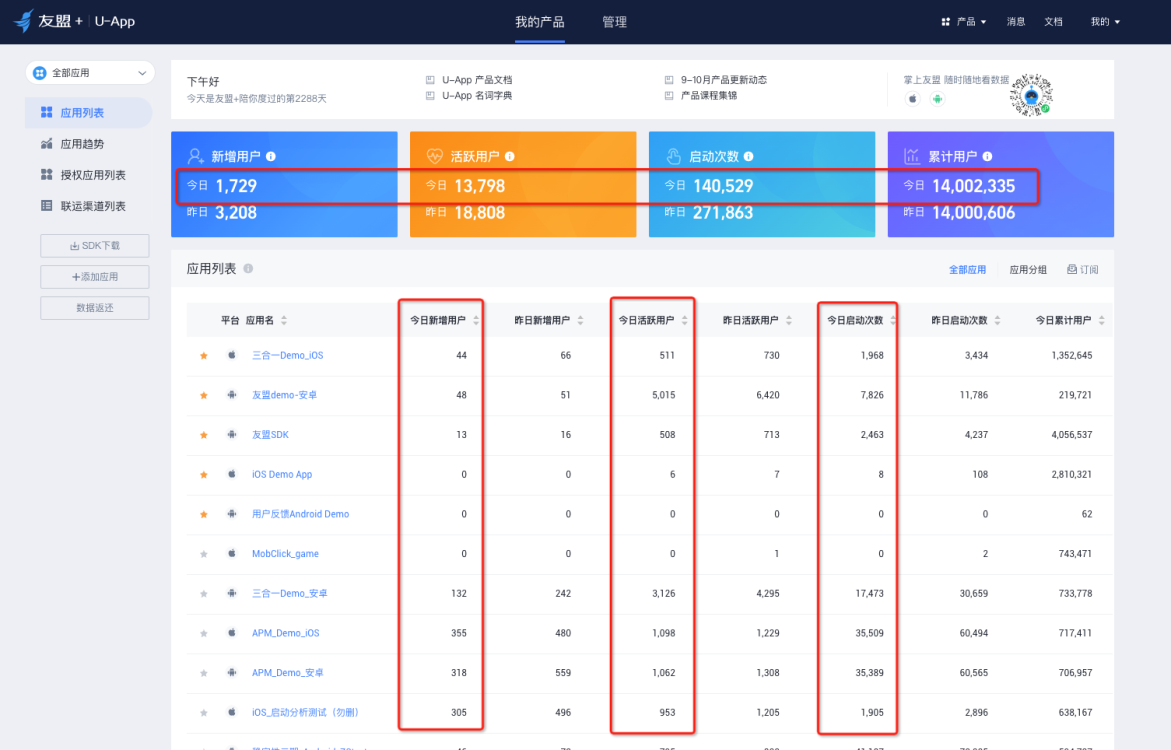
Task: Unstar the 用户反馈Android Demo app
Action: coord(204,514)
